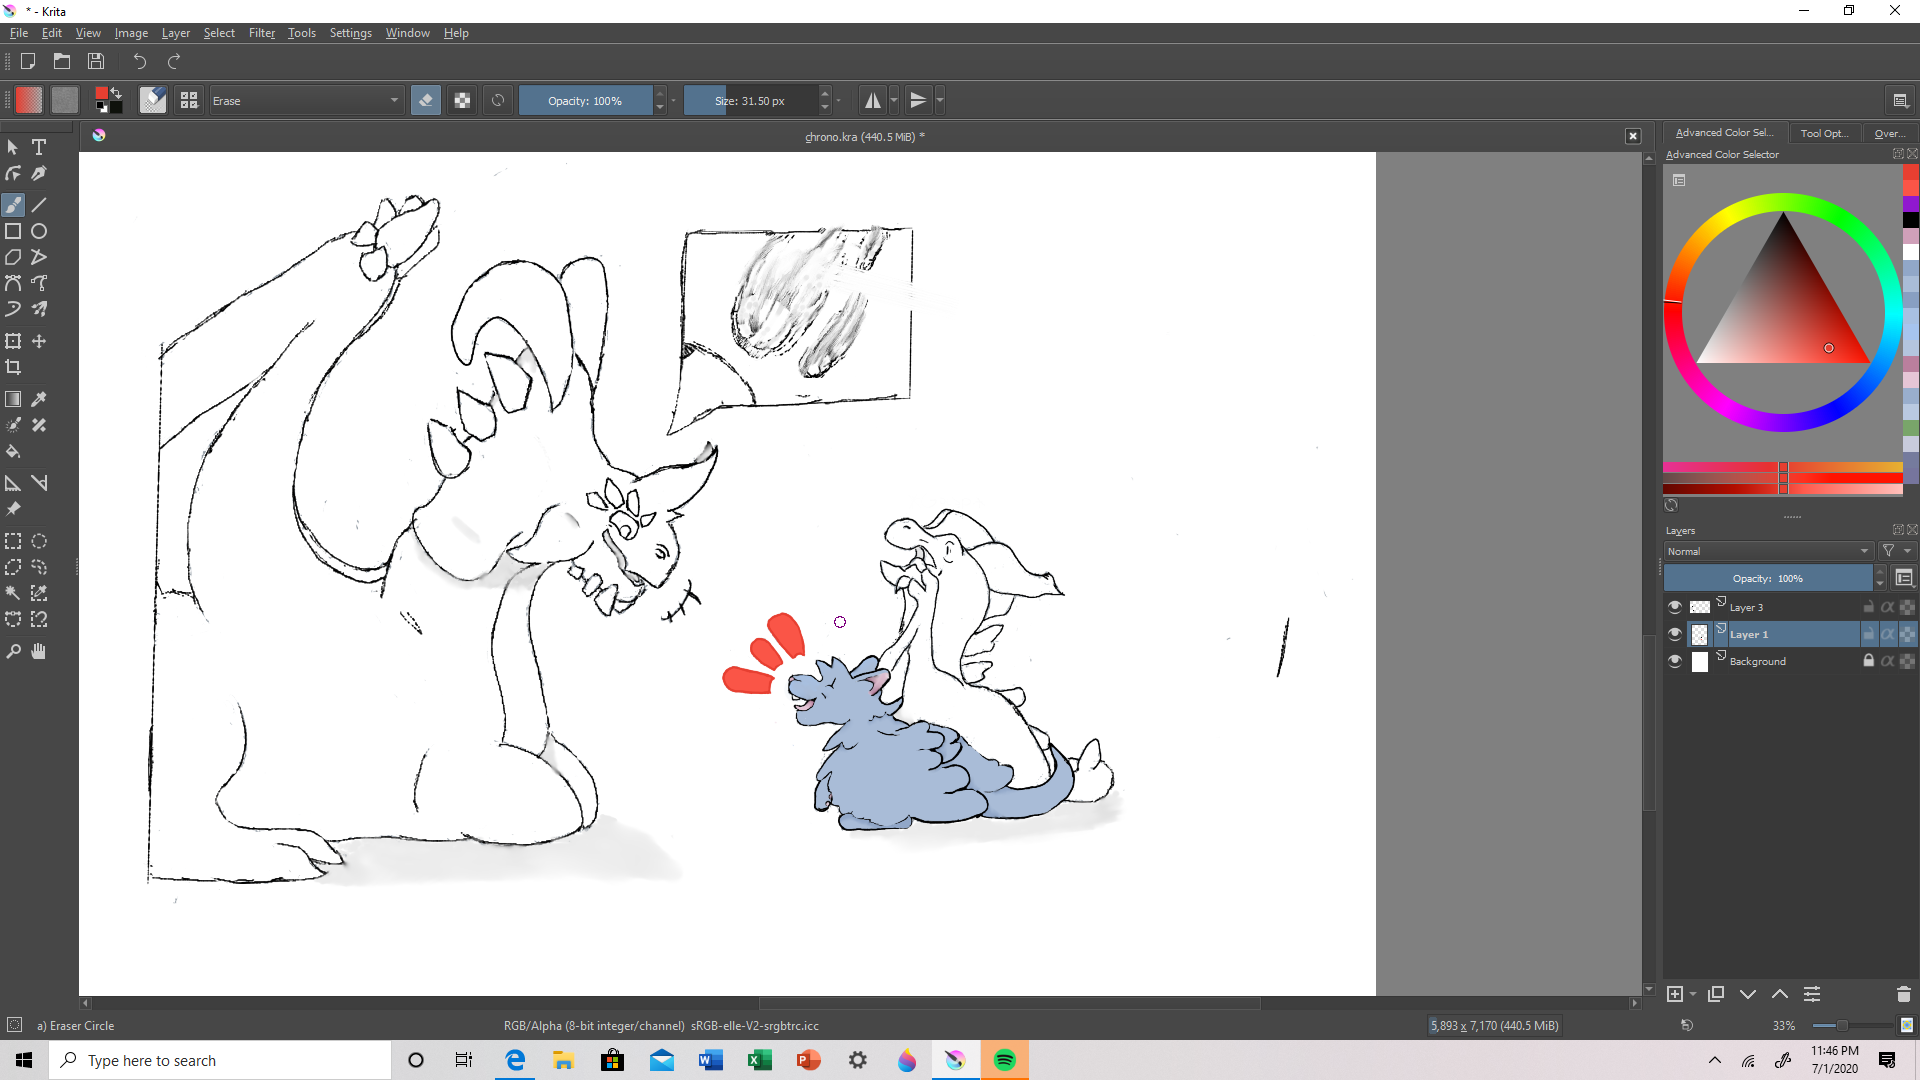Select the Ellipse tool
The height and width of the screenshot is (1080, 1920).
click(39, 231)
